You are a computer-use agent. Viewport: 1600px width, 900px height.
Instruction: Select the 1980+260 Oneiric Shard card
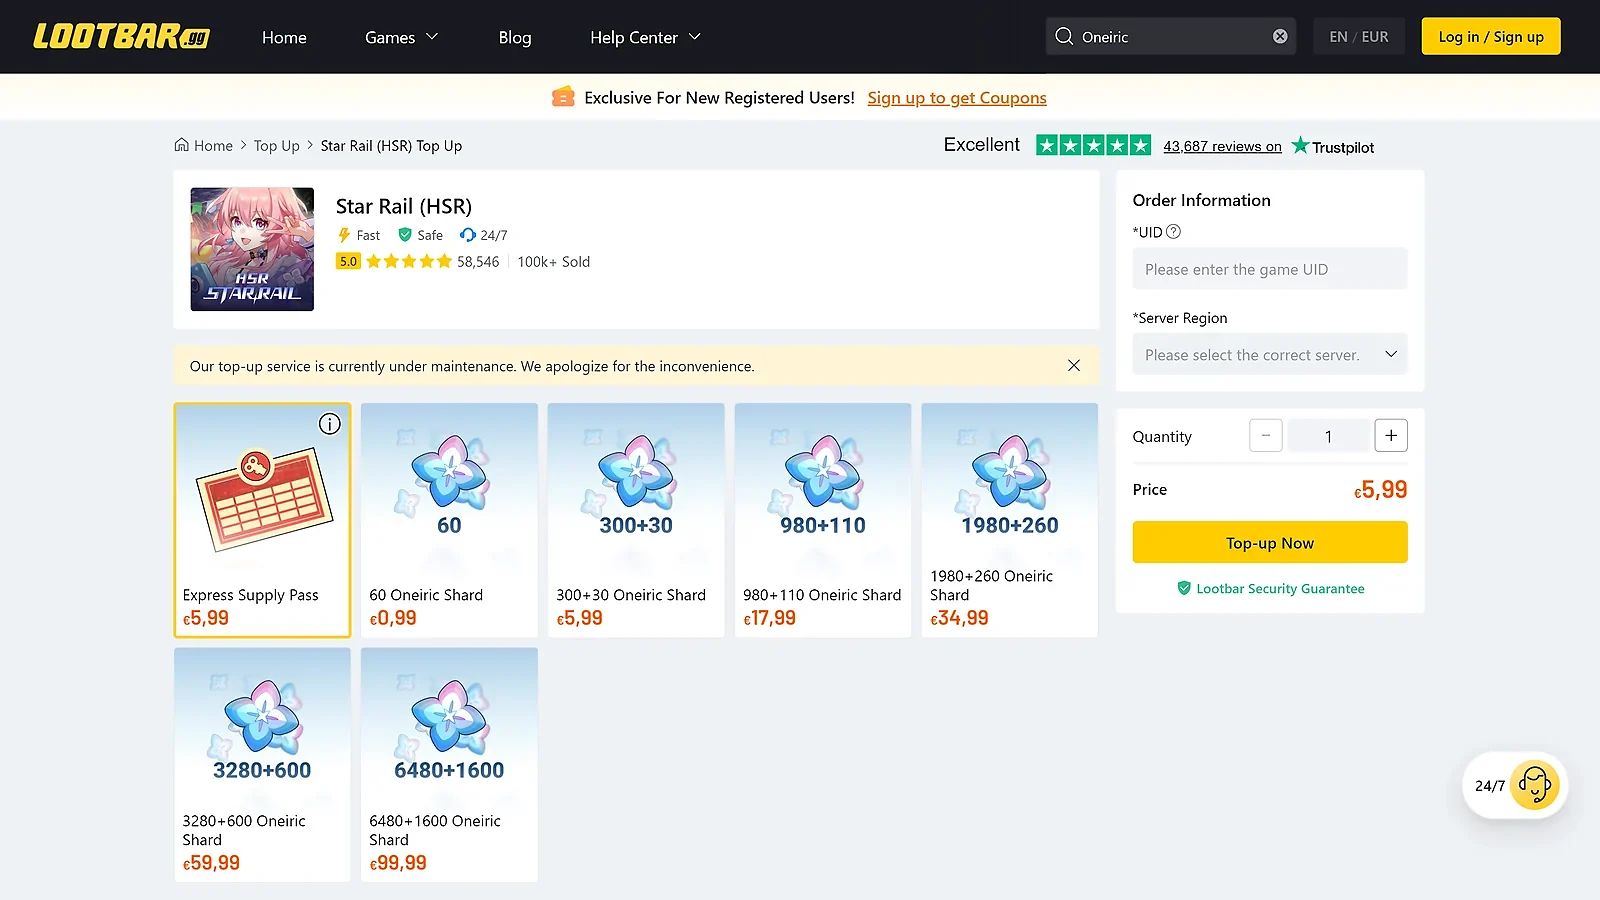(1010, 520)
